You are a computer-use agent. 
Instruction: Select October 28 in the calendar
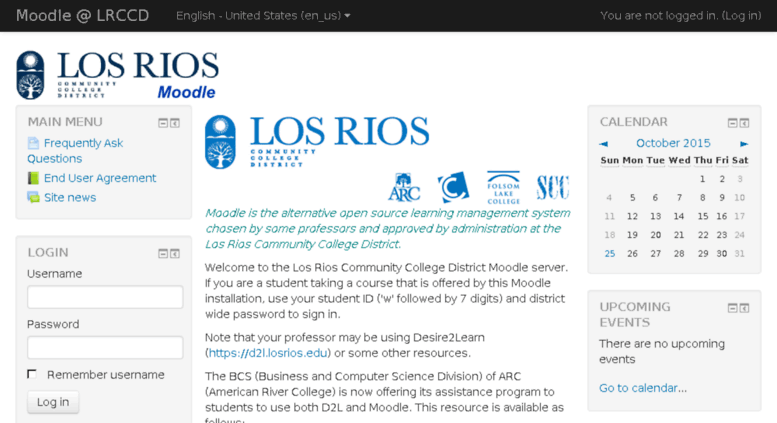(679, 254)
